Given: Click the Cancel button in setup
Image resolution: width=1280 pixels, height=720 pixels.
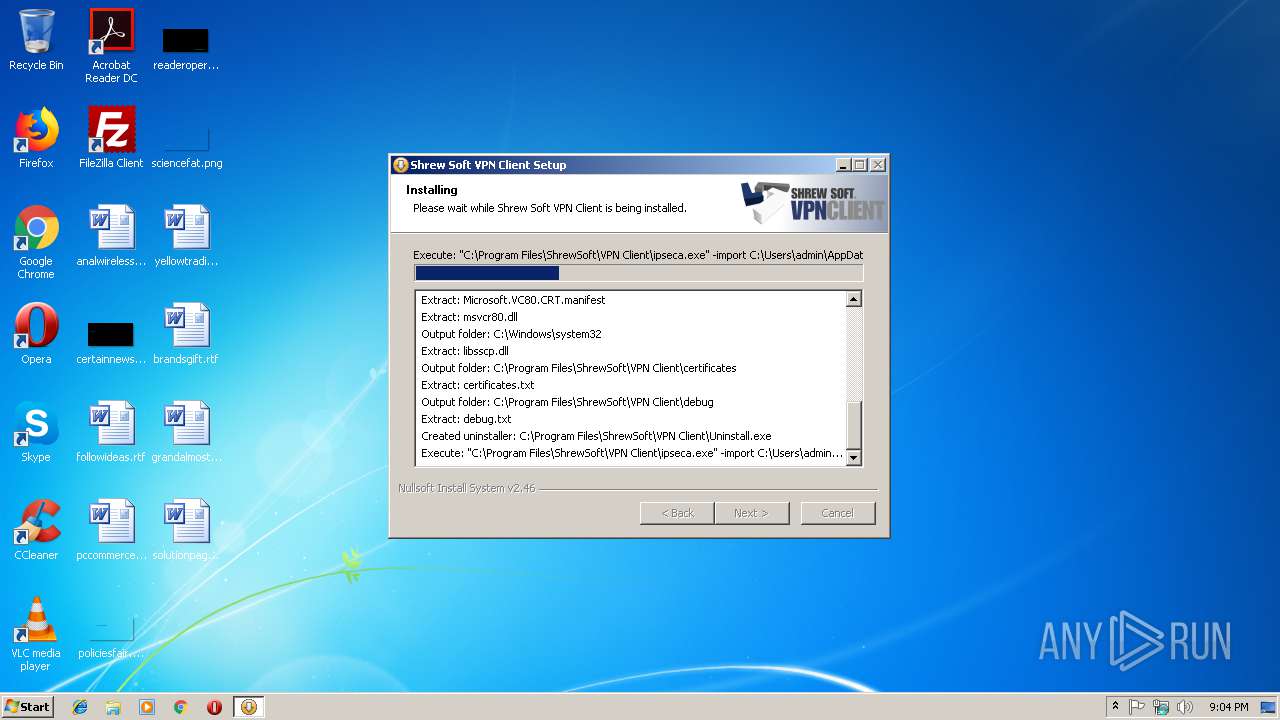Looking at the screenshot, I should pos(838,513).
